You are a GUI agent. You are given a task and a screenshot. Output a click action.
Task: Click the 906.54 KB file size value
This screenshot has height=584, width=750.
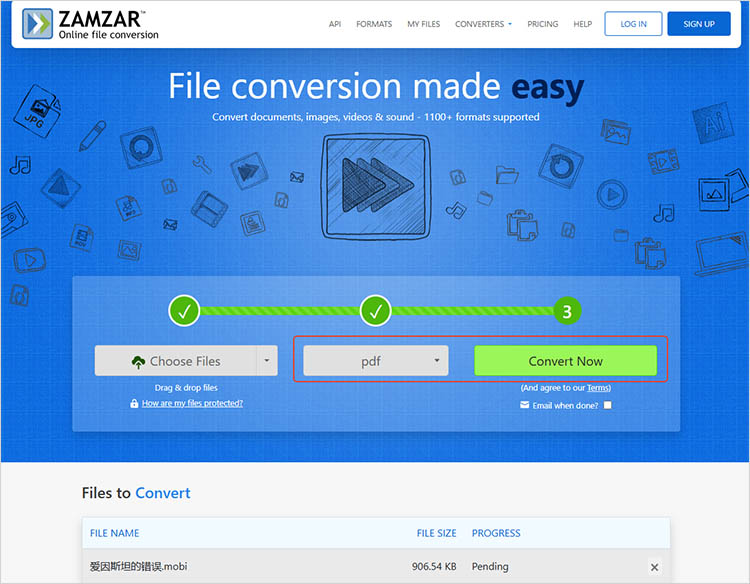click(434, 567)
